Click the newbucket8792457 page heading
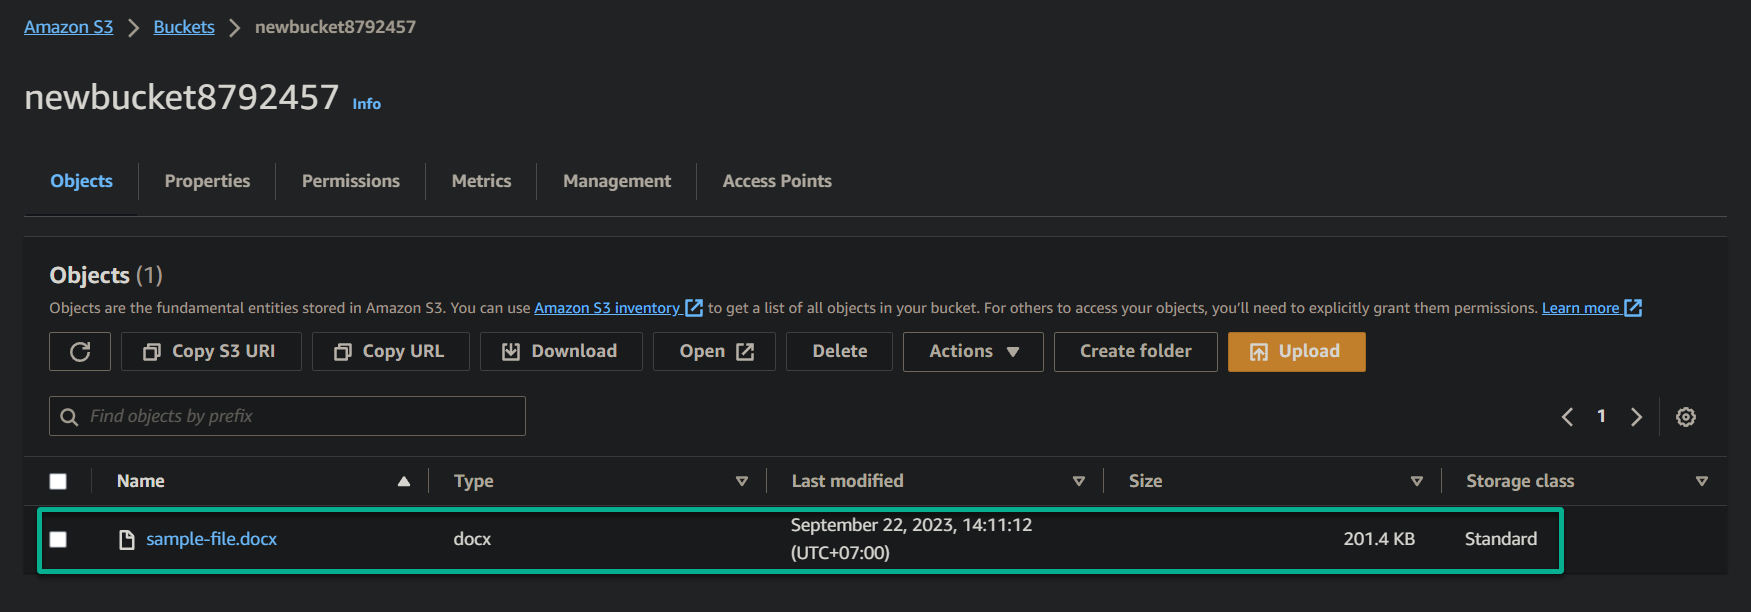Image resolution: width=1751 pixels, height=612 pixels. point(181,97)
